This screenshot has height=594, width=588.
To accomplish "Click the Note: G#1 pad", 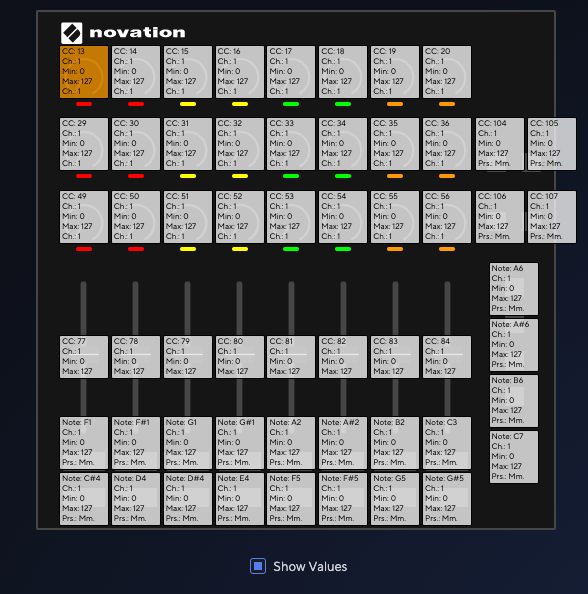I will [x=239, y=443].
